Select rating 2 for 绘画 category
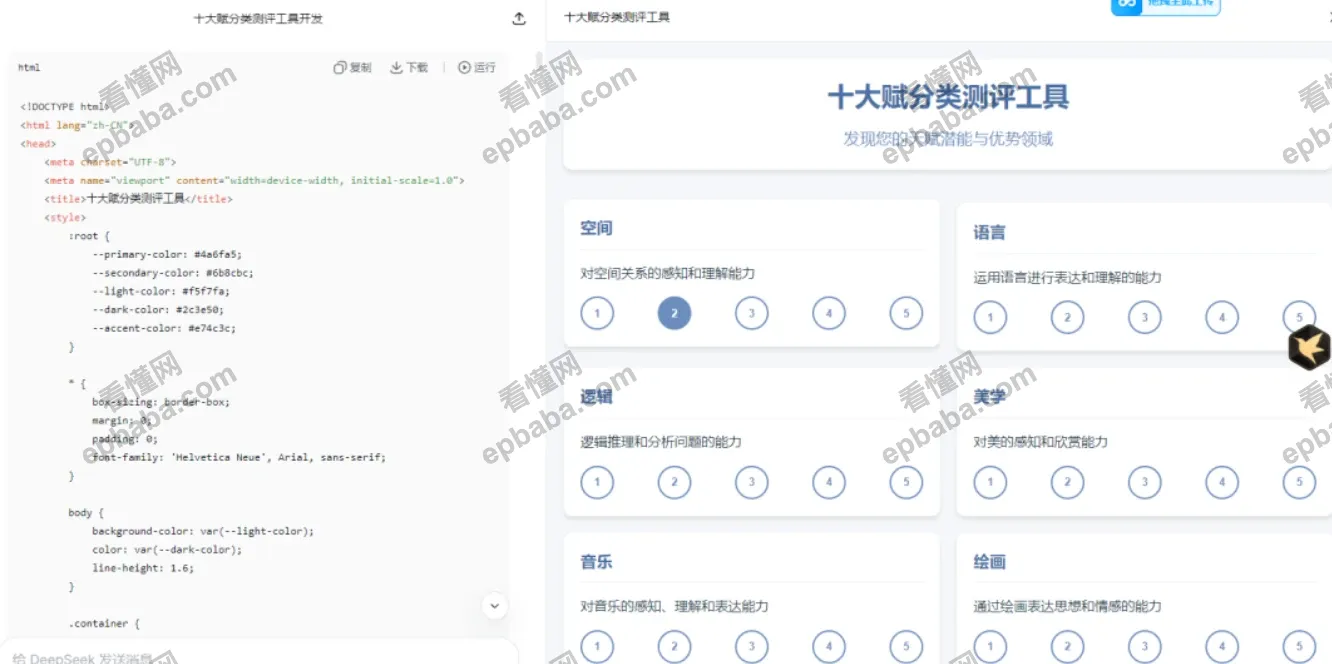 1067,646
